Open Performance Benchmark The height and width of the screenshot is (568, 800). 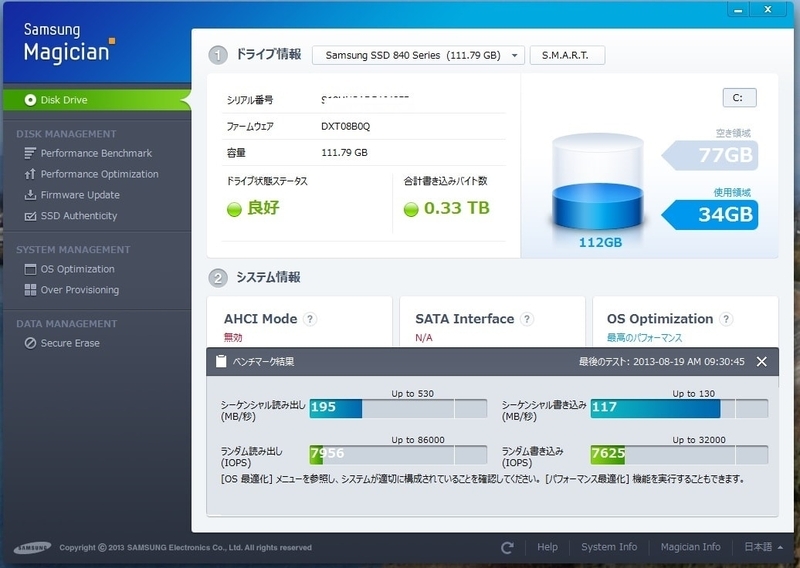(96, 153)
